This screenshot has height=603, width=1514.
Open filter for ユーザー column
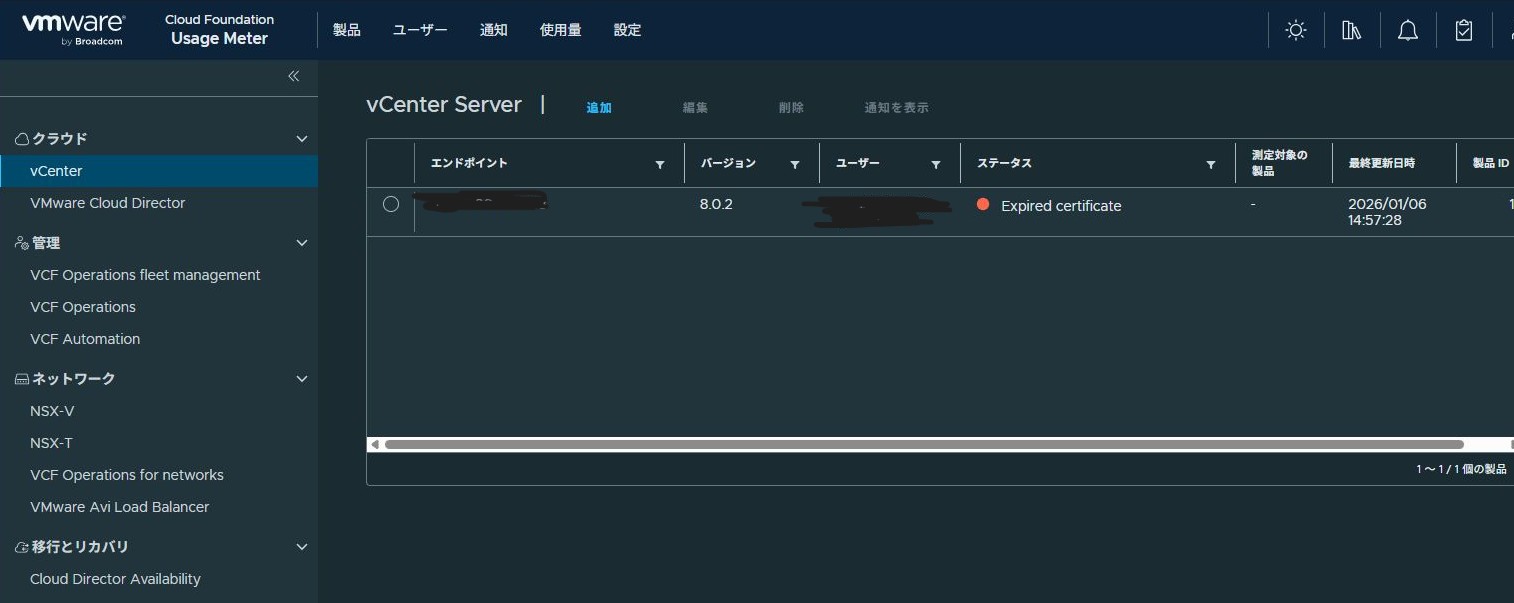pyautogui.click(x=936, y=164)
